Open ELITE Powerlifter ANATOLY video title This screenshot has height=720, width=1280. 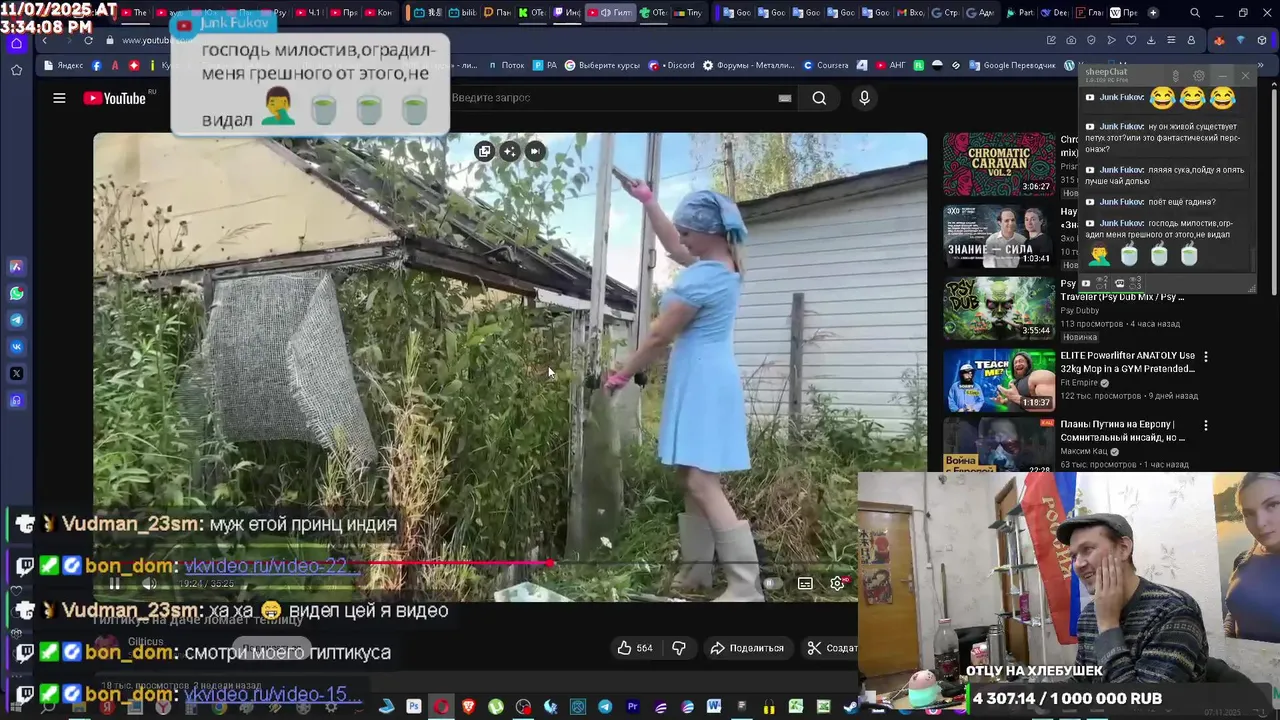pos(1127,362)
